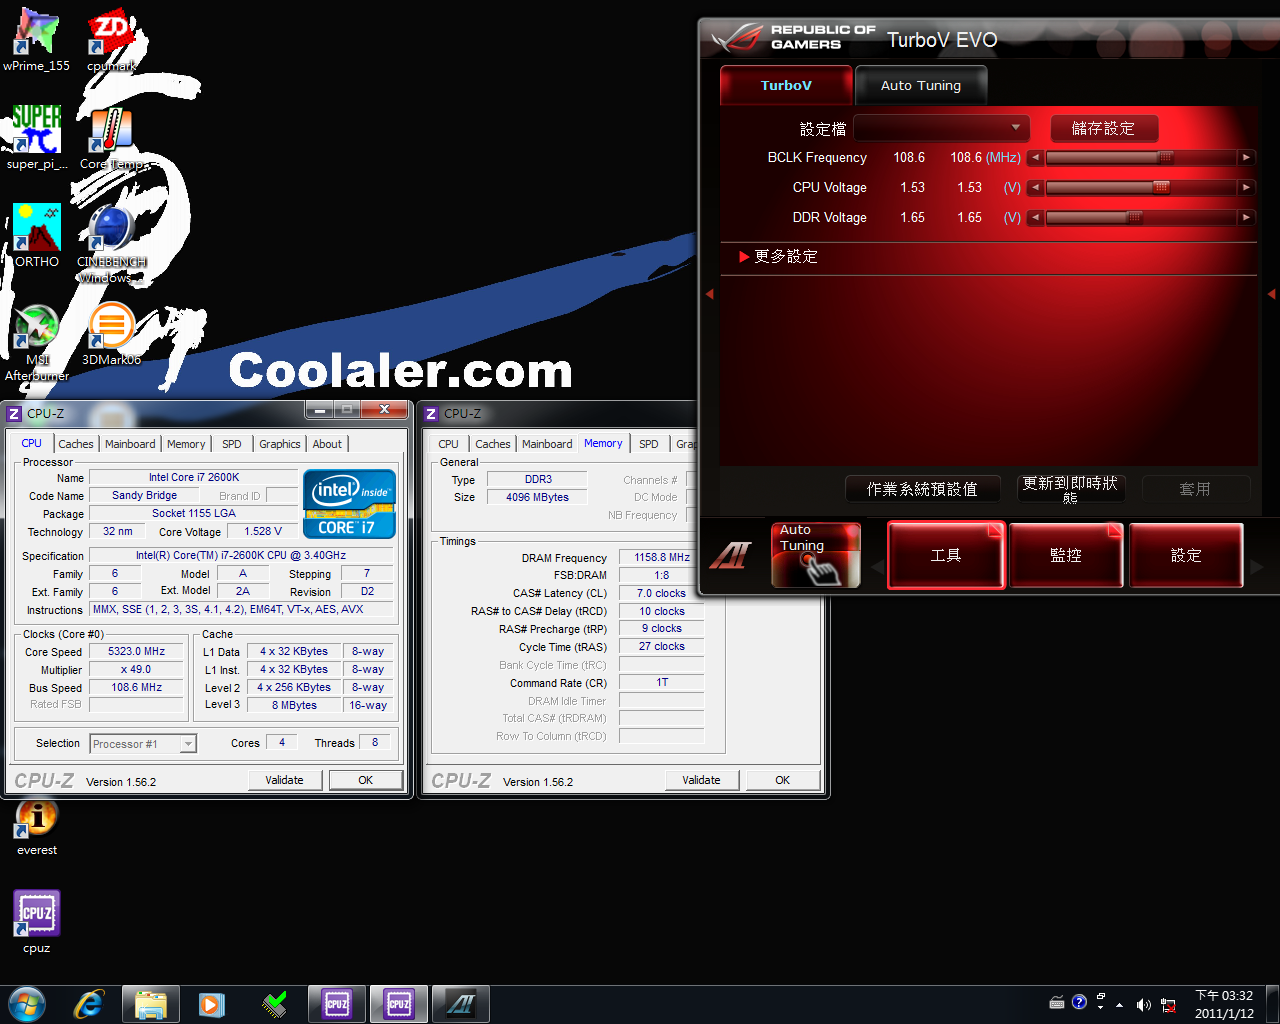Click OK in the right CPU-Z window
Screen dimensions: 1280x1024
(783, 780)
